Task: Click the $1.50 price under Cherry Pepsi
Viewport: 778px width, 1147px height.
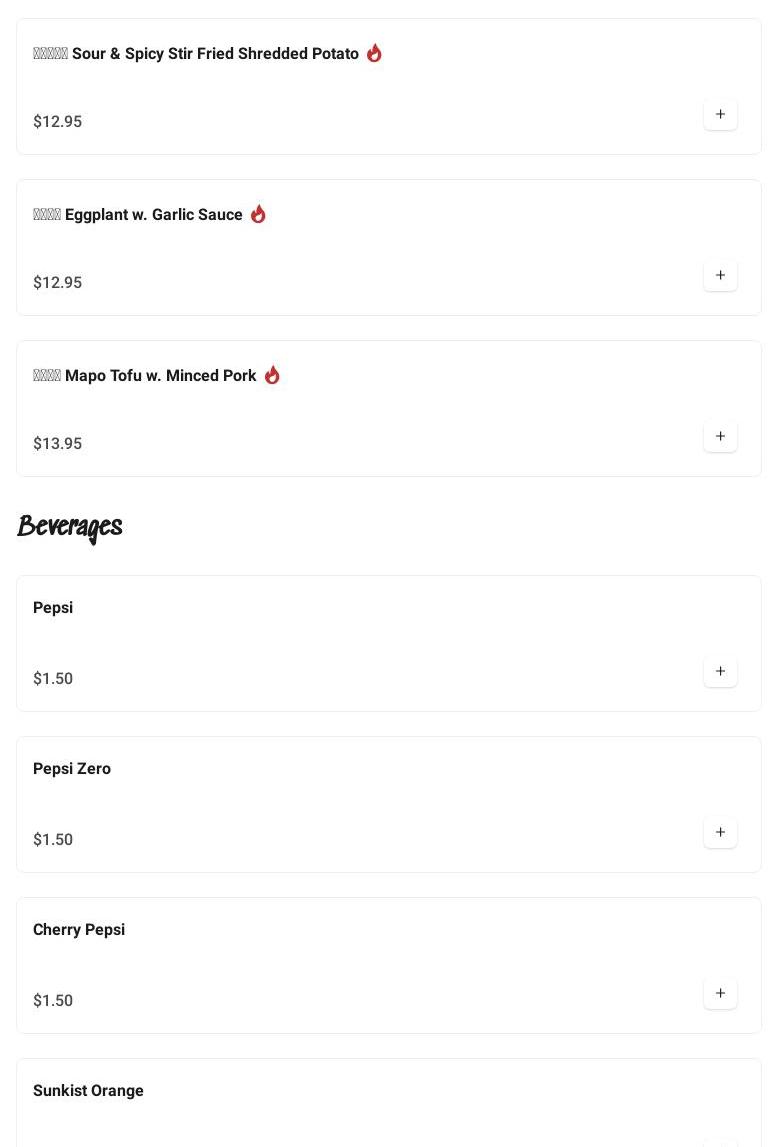Action: point(53,1001)
